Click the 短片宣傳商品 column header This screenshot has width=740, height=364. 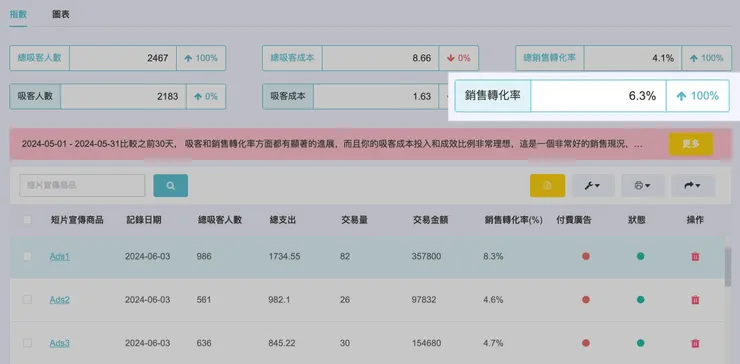[77, 220]
